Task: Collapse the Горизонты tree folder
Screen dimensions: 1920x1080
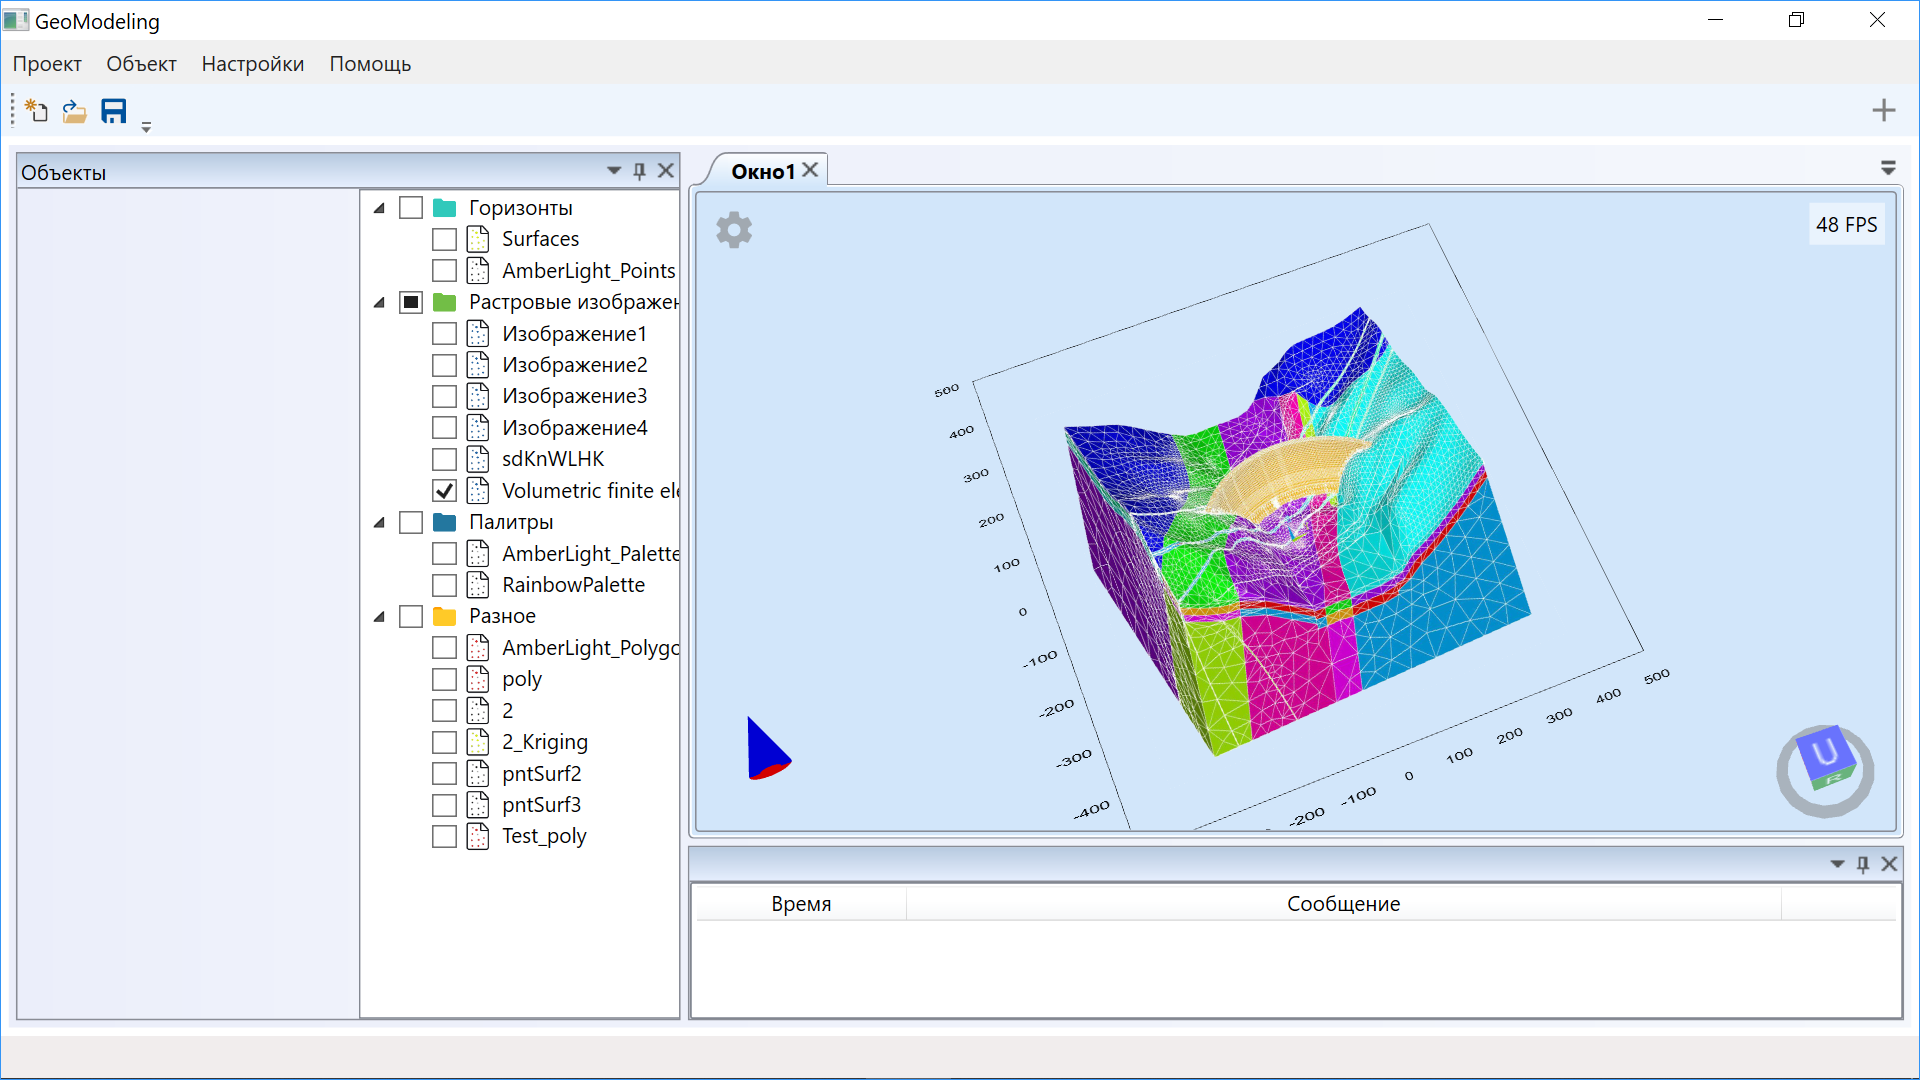Action: tap(379, 208)
